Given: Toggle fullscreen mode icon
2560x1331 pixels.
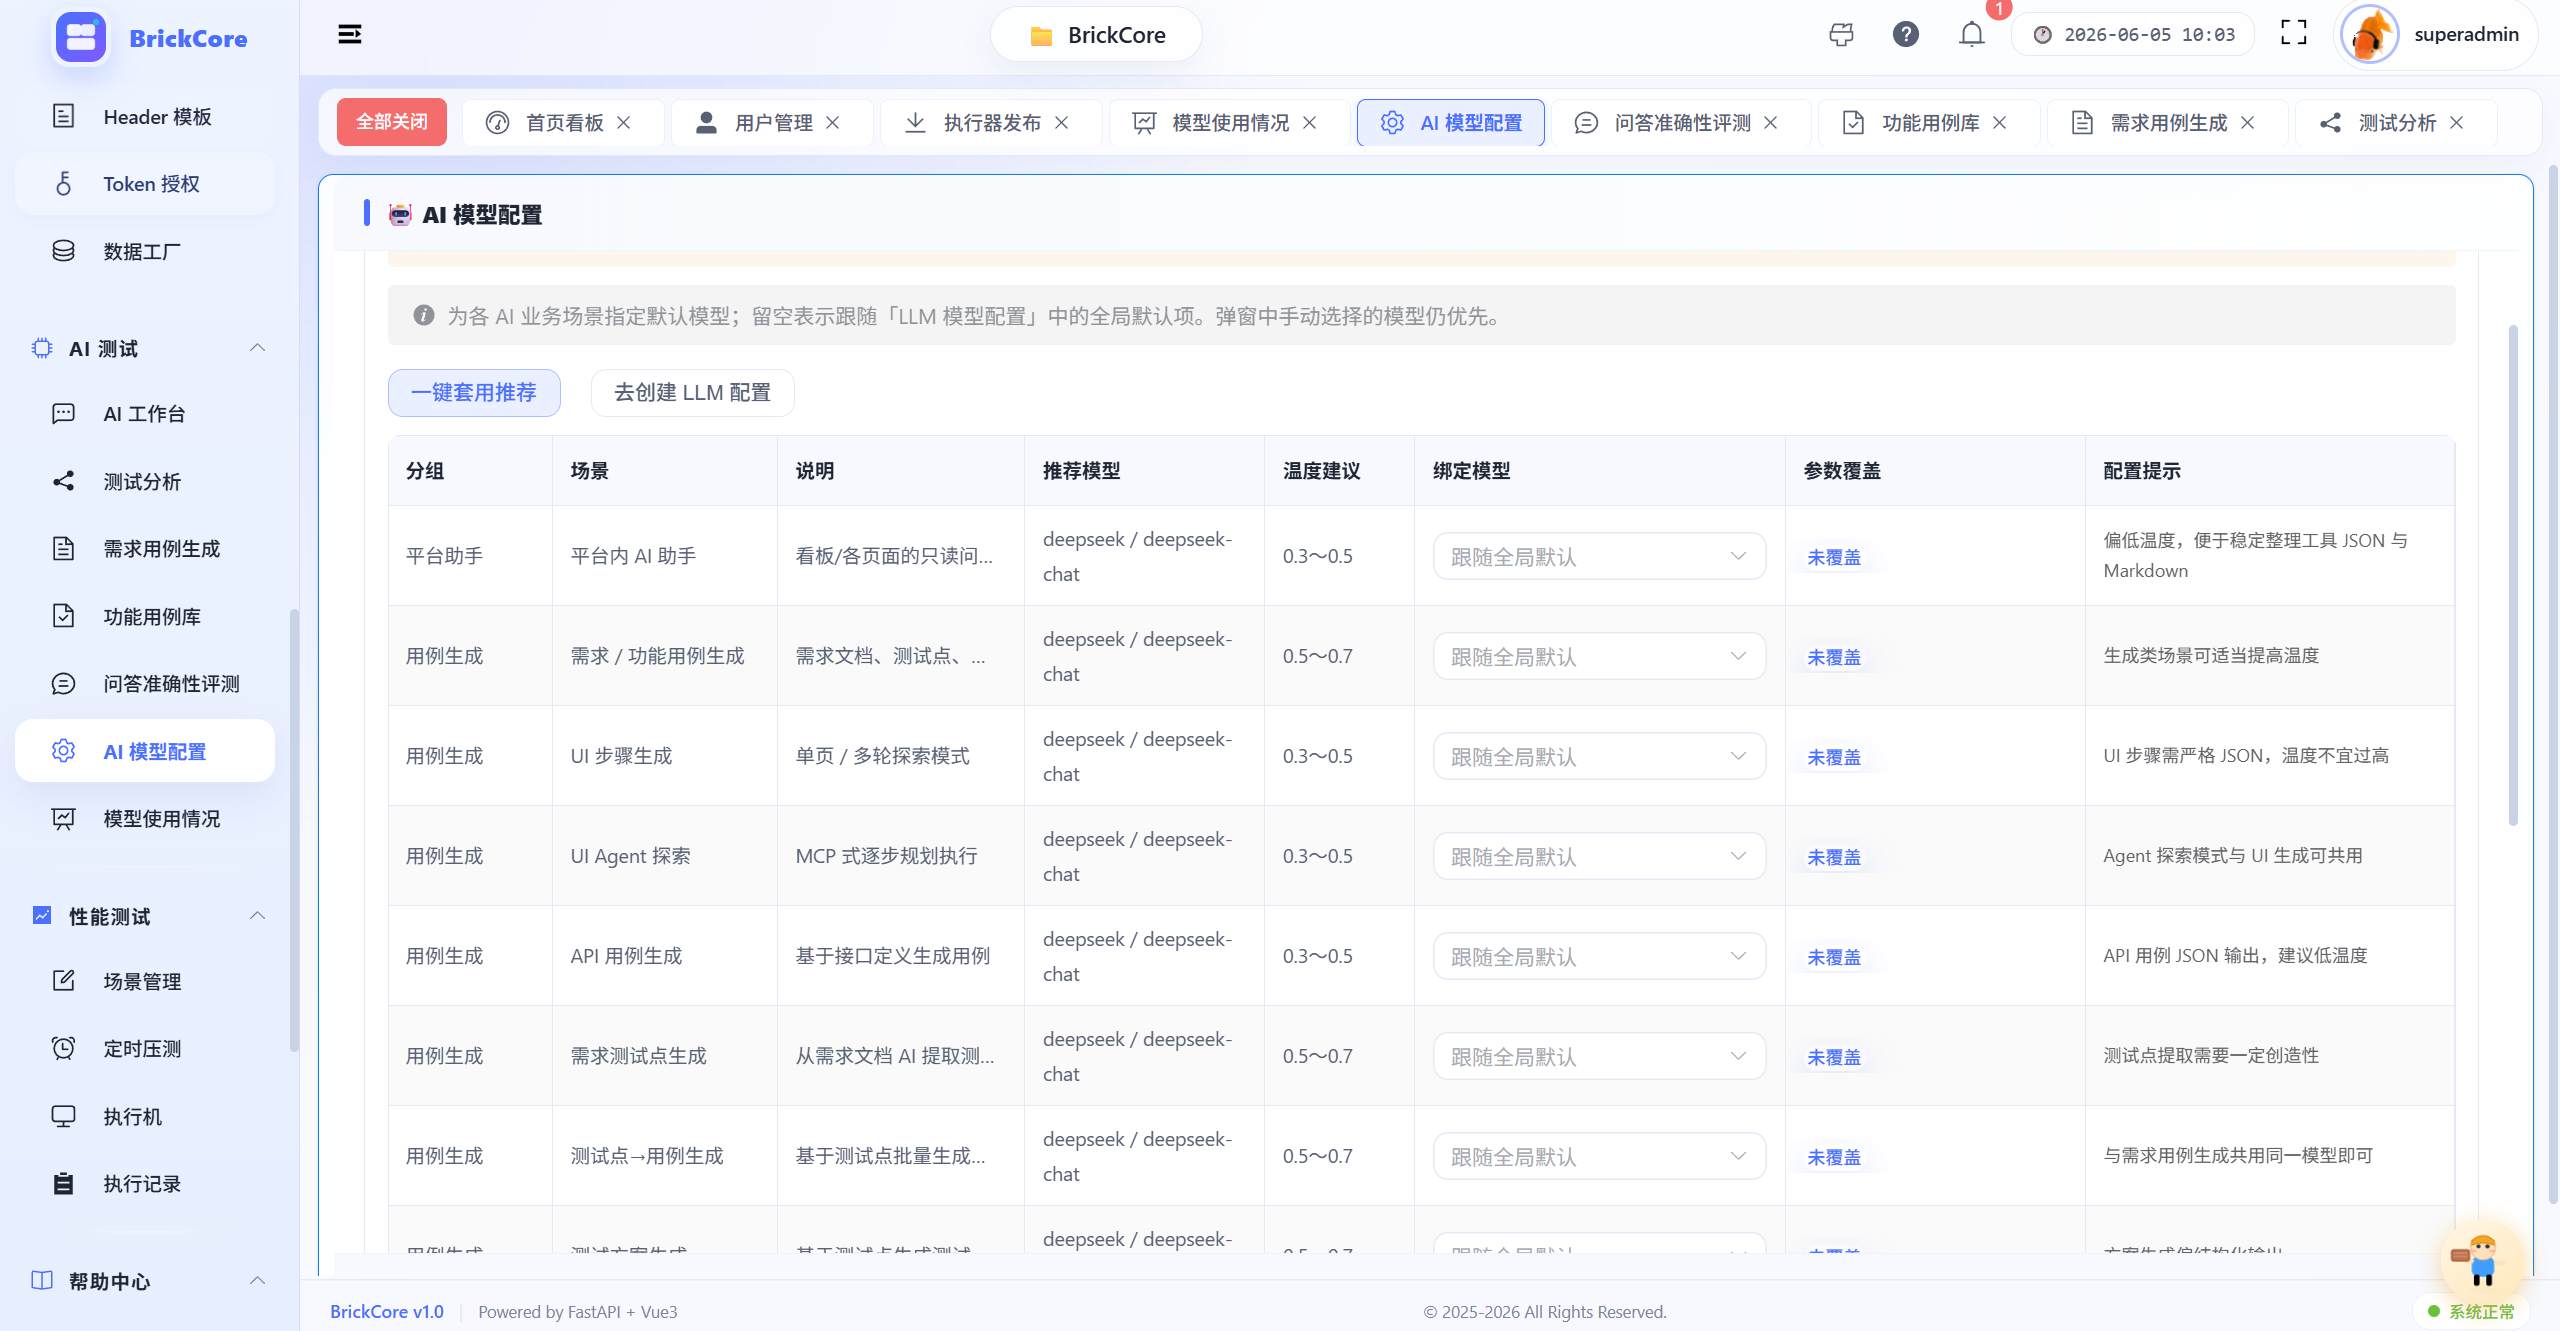Looking at the screenshot, I should [x=2294, y=33].
